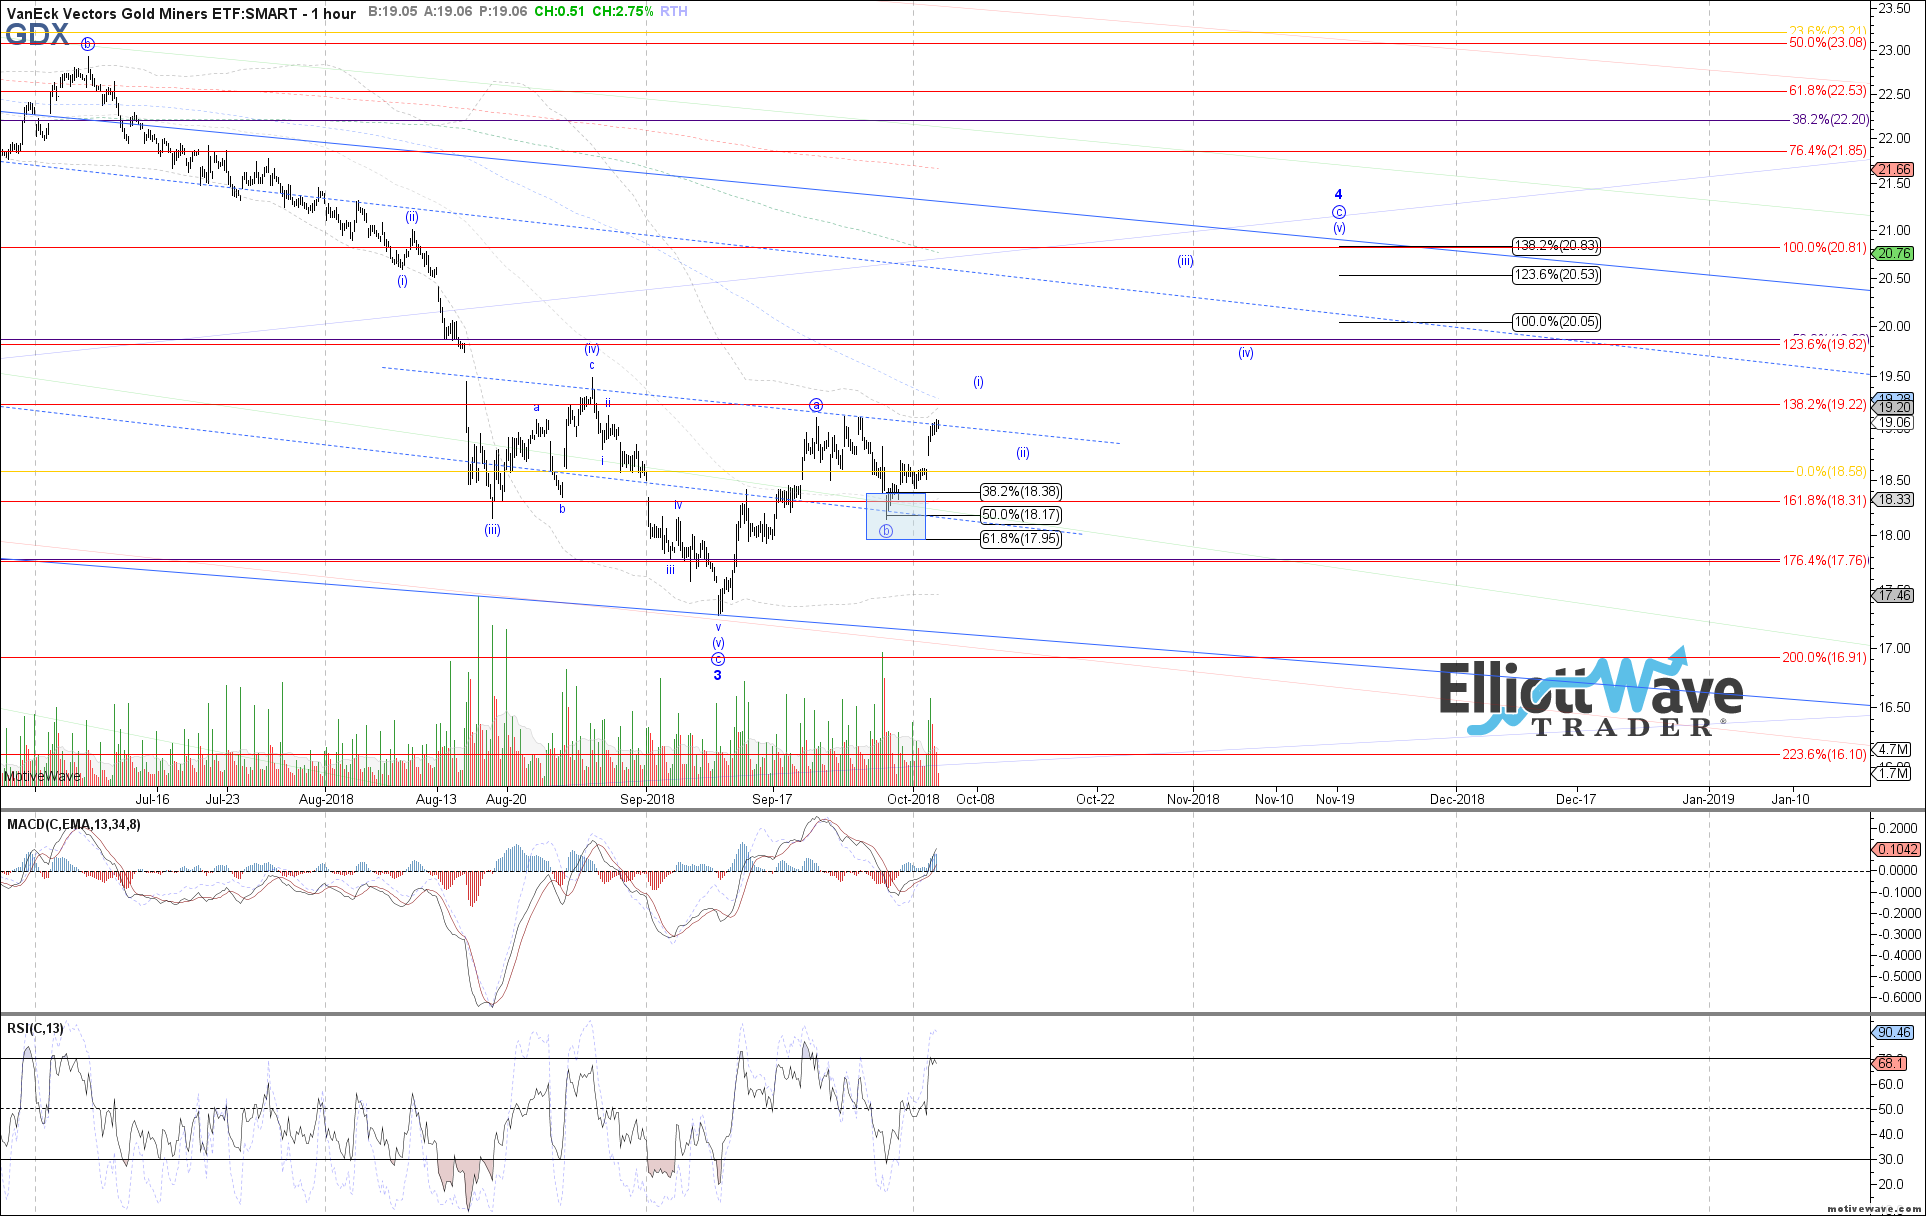Select the 0.1042 MACD value tag
Screen dimensions: 1926x1216
coord(1896,848)
